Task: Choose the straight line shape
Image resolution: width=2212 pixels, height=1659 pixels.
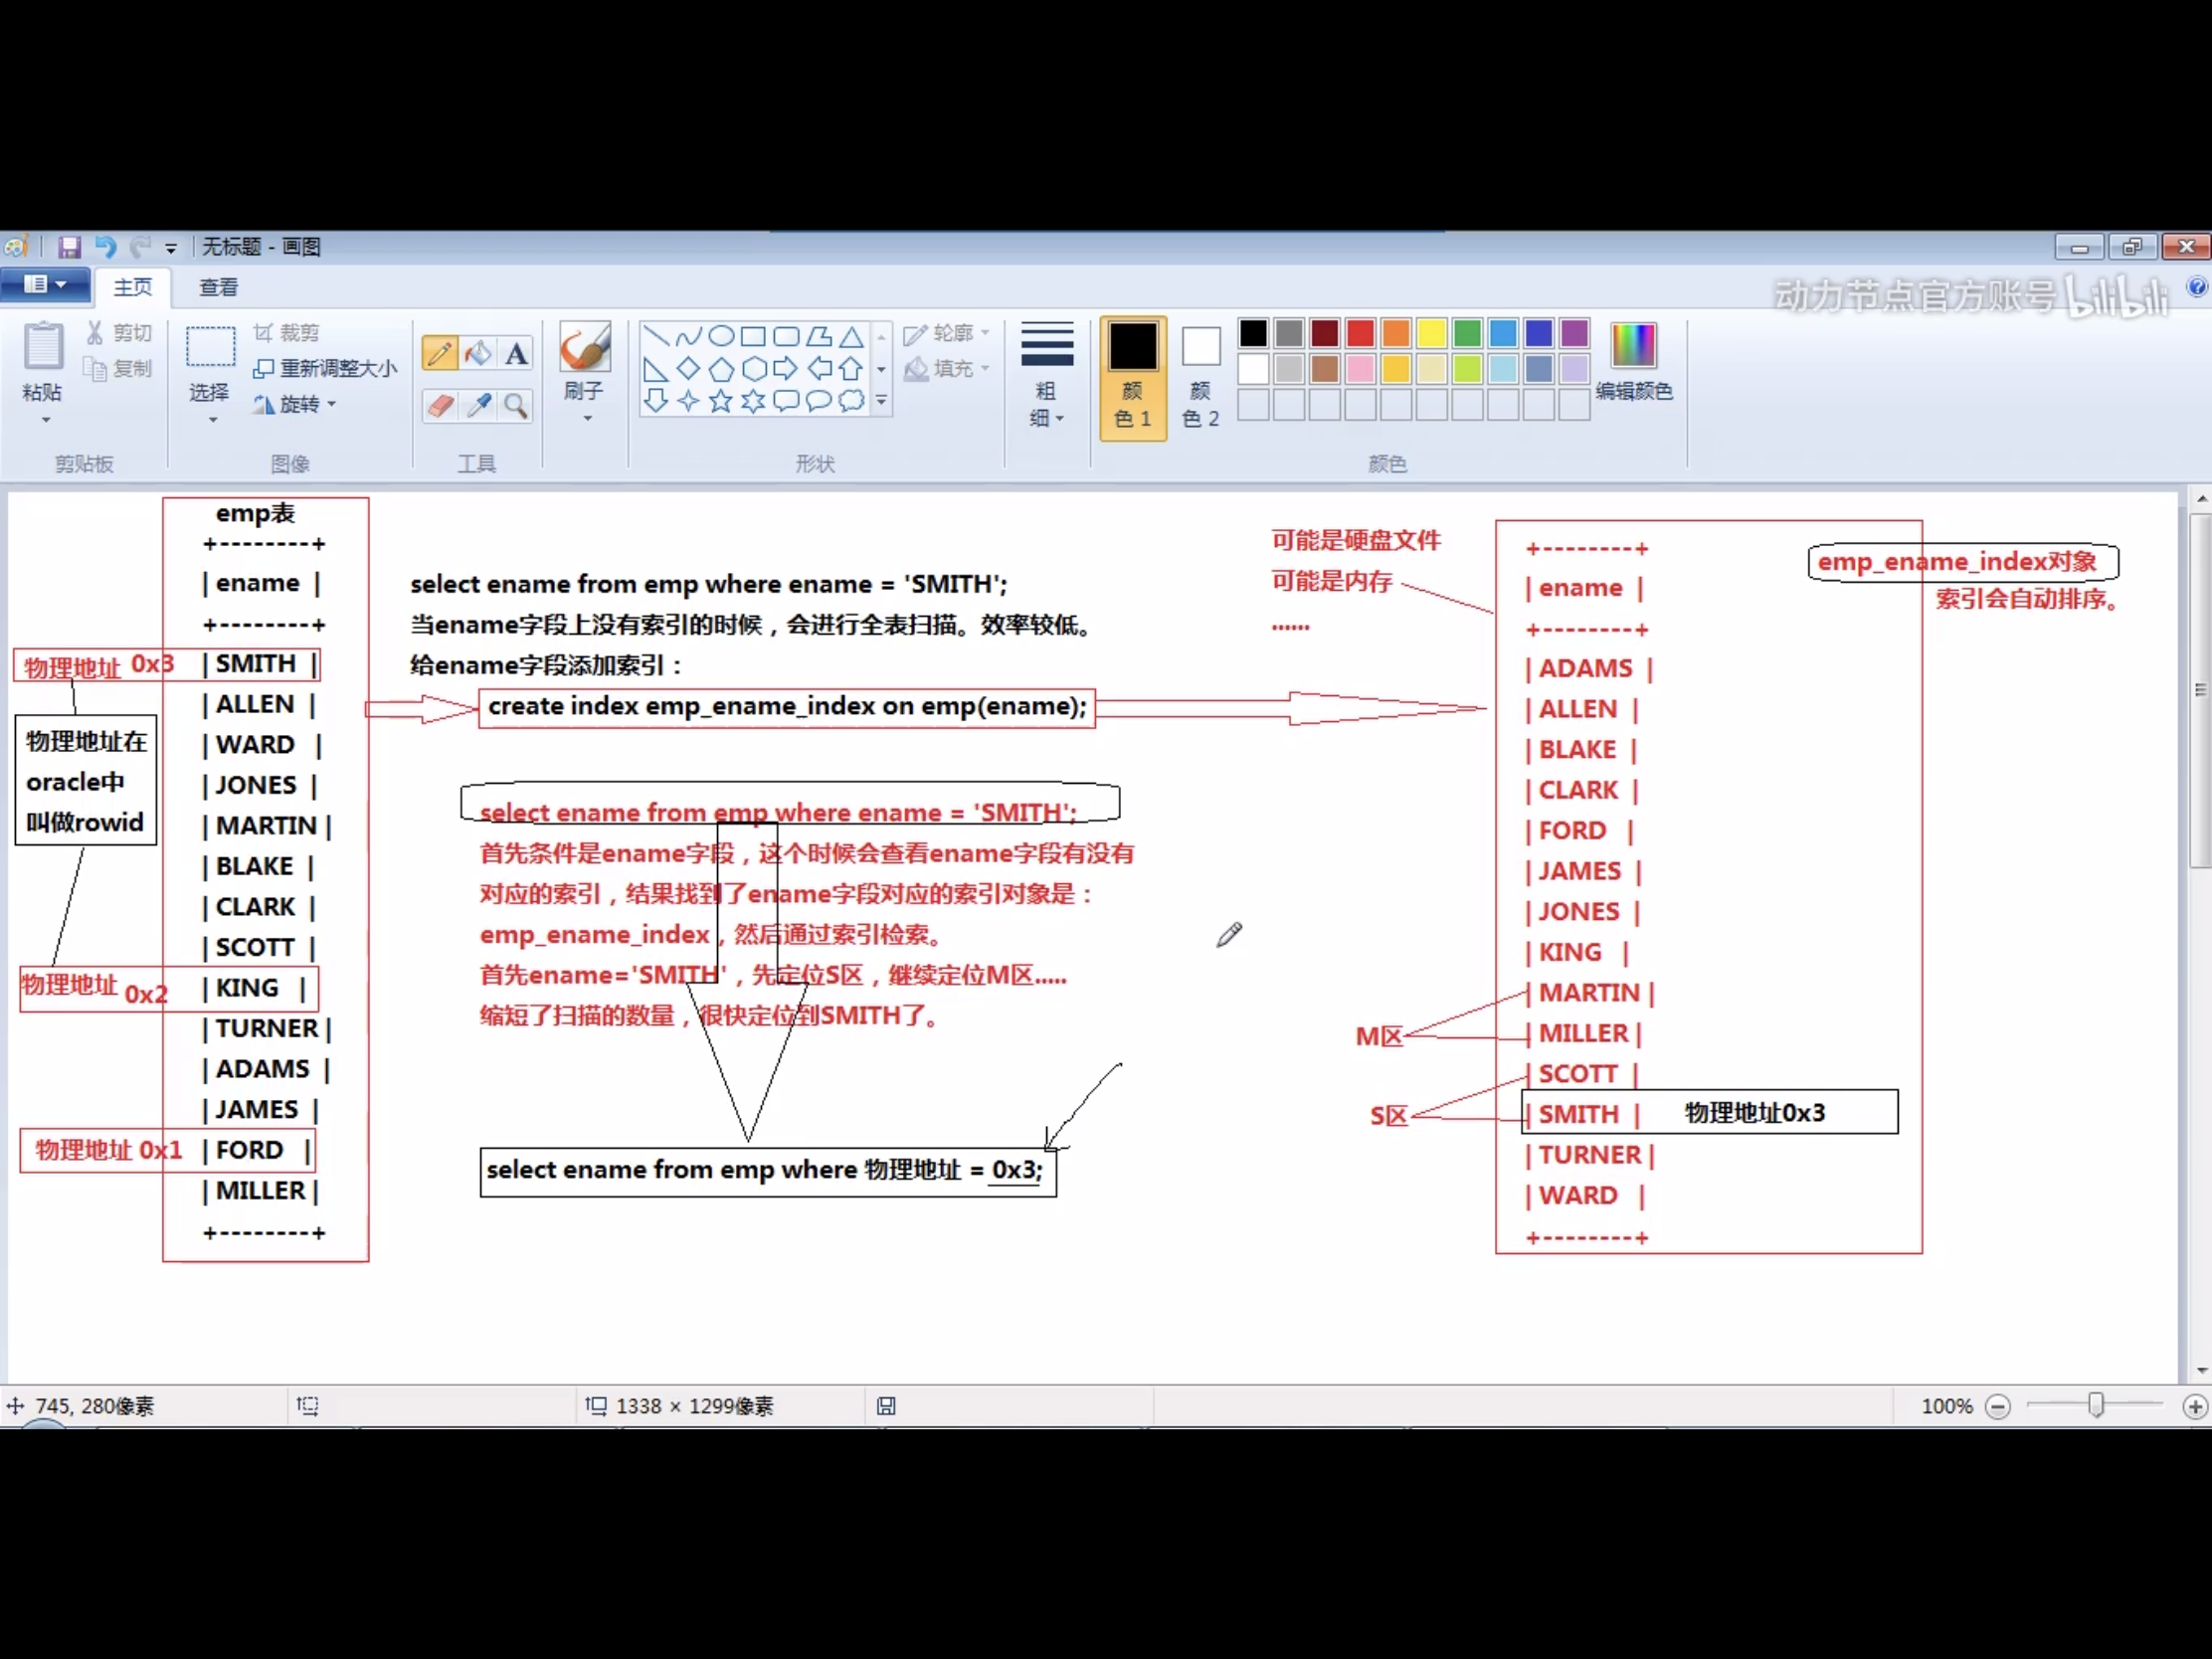Action: [x=656, y=336]
